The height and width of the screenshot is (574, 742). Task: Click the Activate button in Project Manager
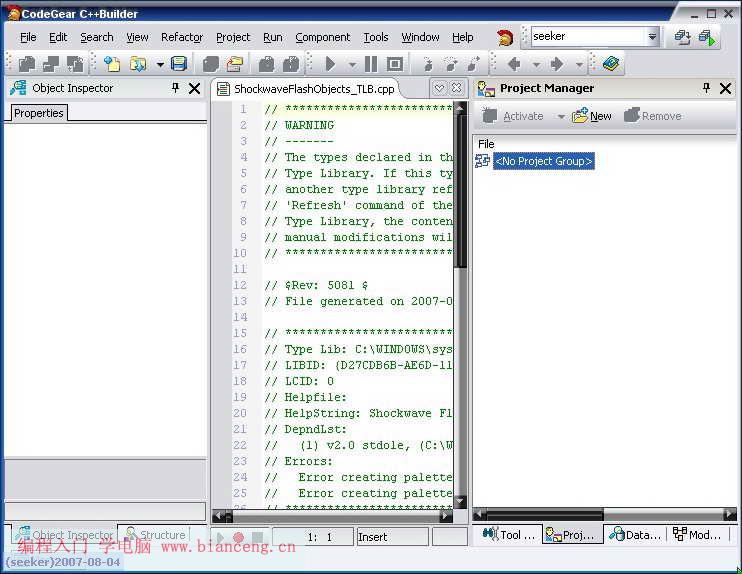(513, 116)
